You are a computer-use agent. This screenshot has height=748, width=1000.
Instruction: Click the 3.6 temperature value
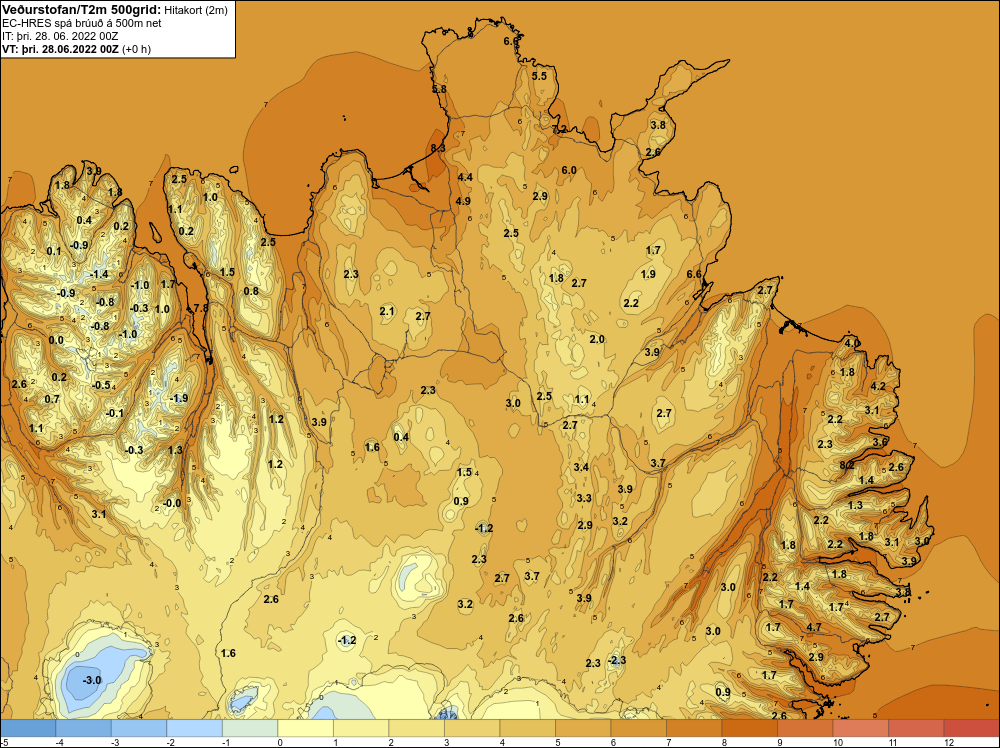coord(880,442)
